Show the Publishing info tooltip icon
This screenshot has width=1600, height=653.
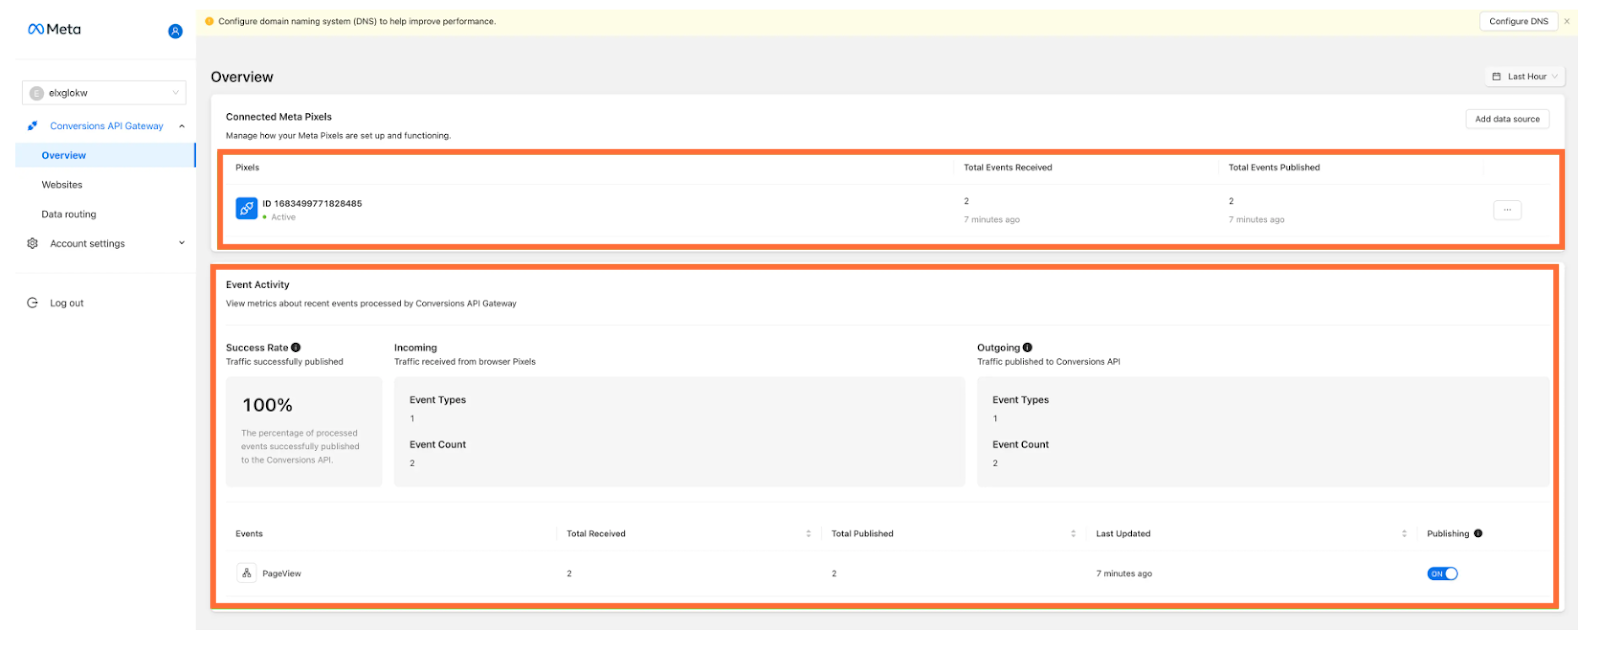coord(1478,534)
